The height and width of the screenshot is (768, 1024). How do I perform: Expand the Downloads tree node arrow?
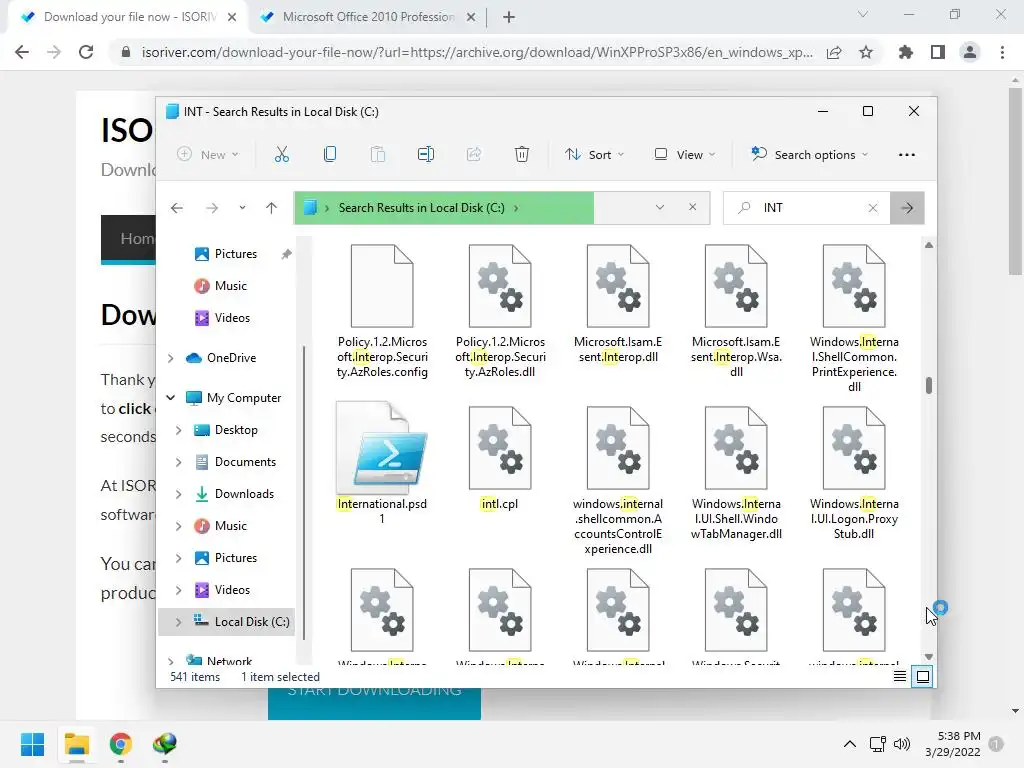pyautogui.click(x=178, y=494)
